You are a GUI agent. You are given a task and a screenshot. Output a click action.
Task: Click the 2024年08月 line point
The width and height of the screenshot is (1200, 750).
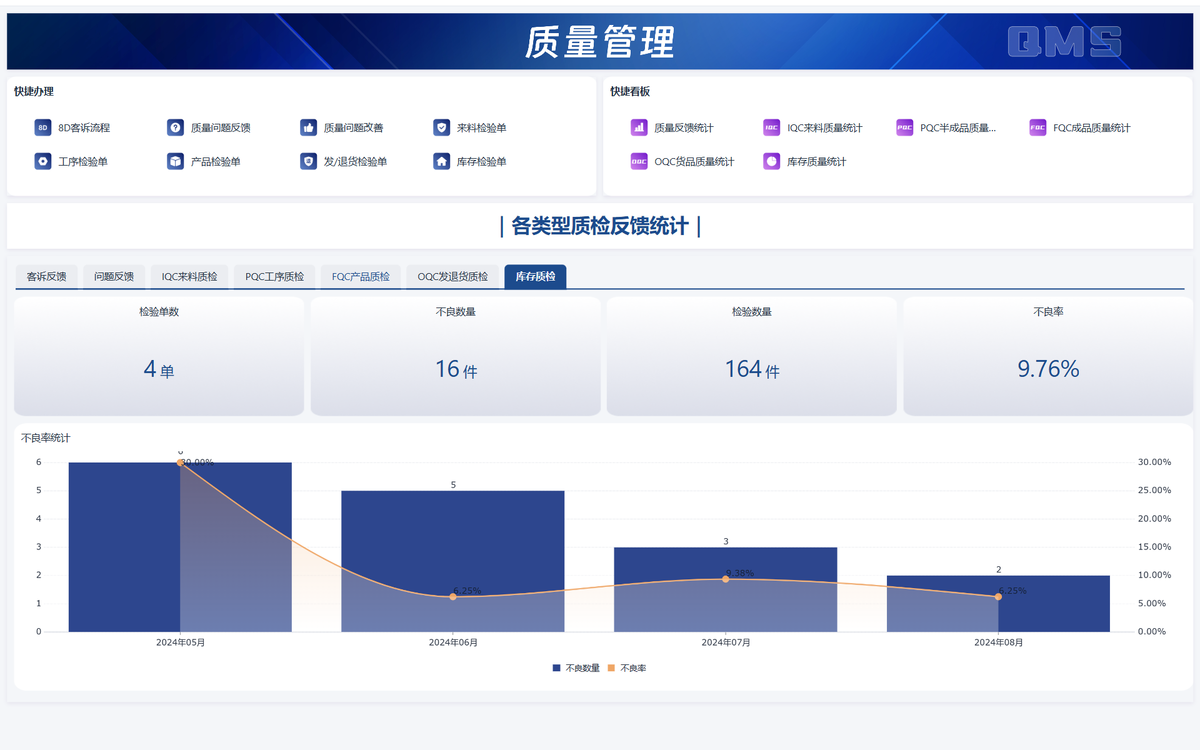click(998, 597)
